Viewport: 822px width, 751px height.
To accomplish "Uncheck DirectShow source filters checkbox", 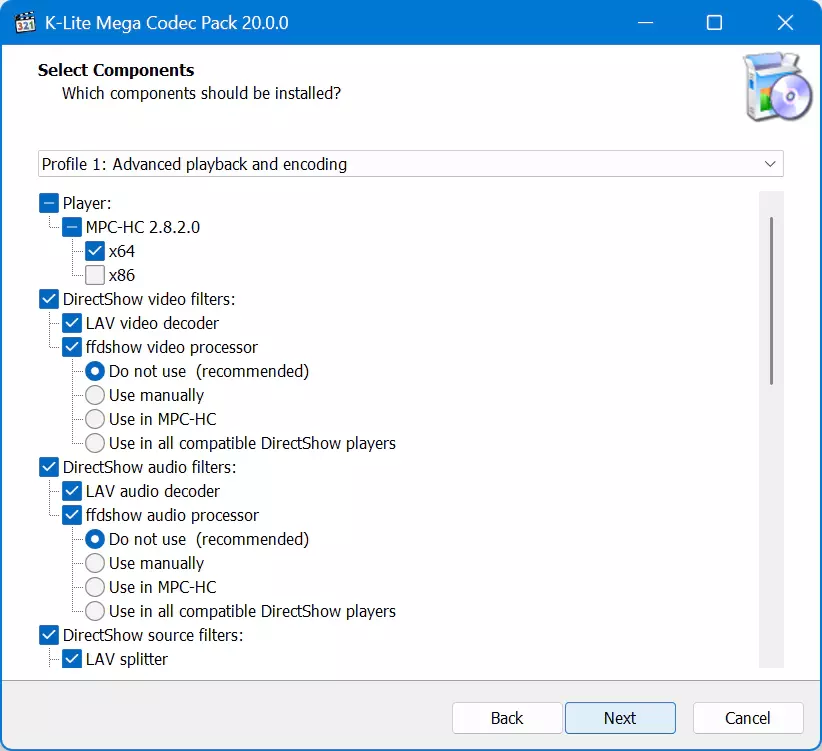I will coord(49,635).
